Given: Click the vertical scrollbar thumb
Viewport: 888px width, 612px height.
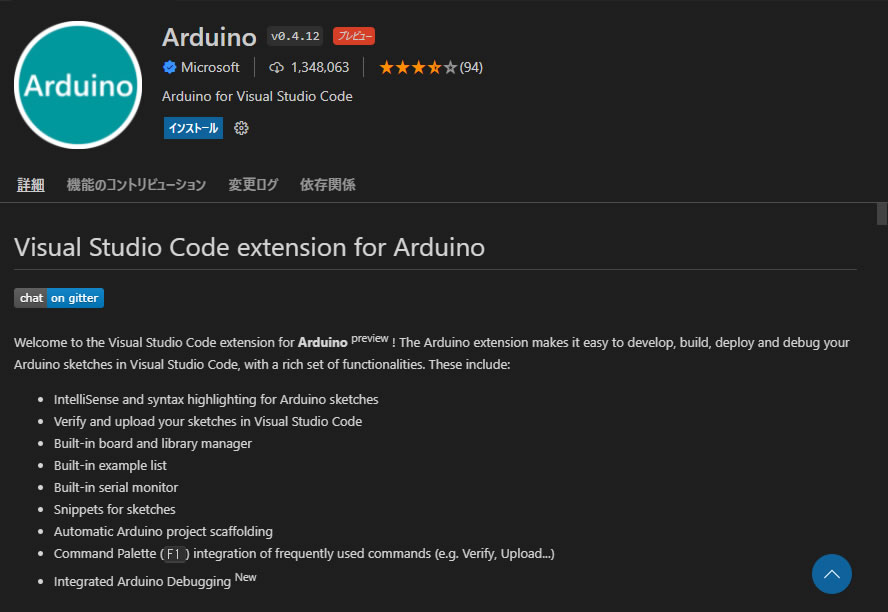Looking at the screenshot, I should 881,214.
